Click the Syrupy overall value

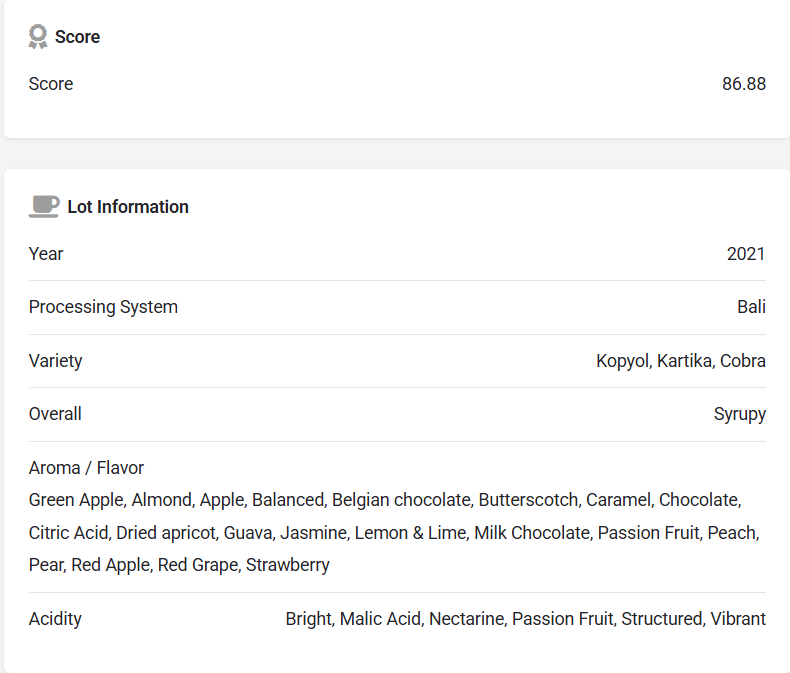(740, 414)
